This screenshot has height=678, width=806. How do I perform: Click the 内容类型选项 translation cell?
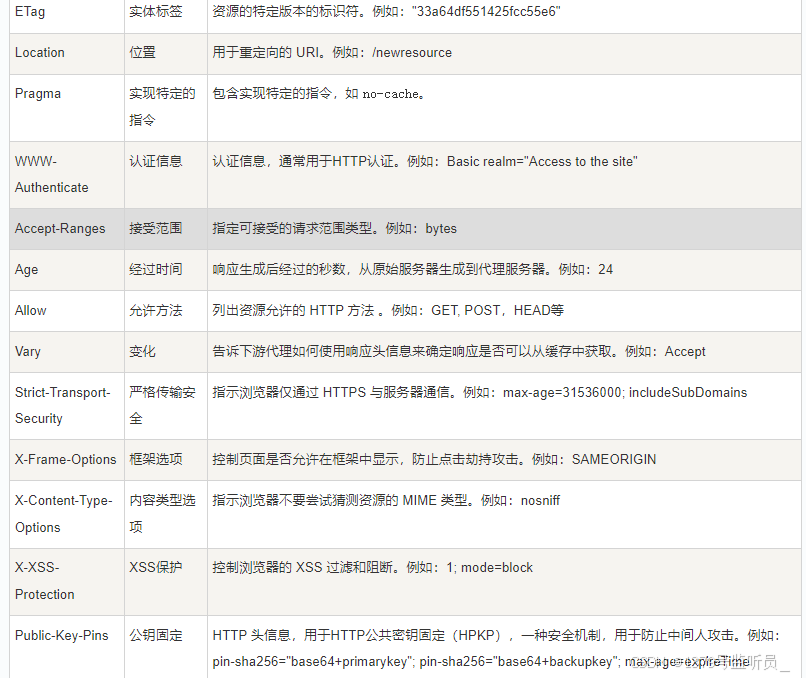point(166,515)
